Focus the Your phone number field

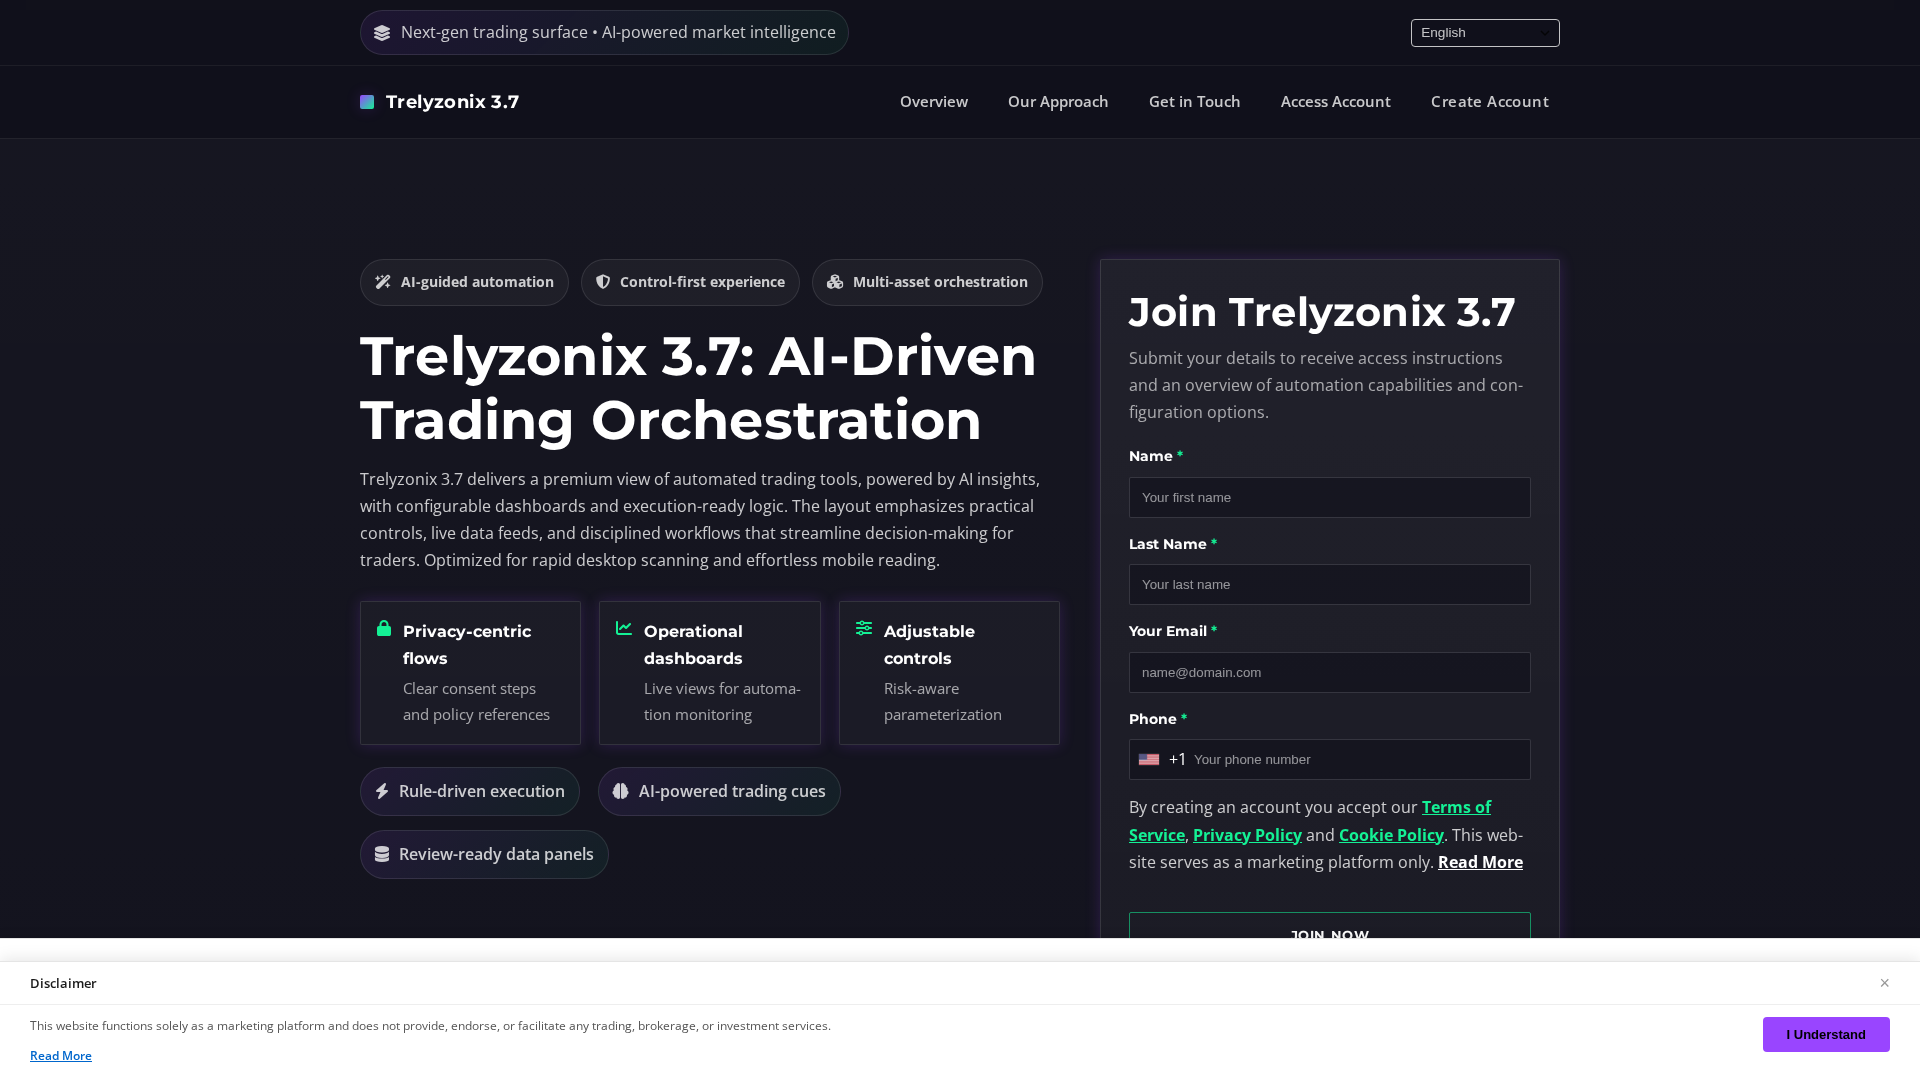click(1357, 760)
